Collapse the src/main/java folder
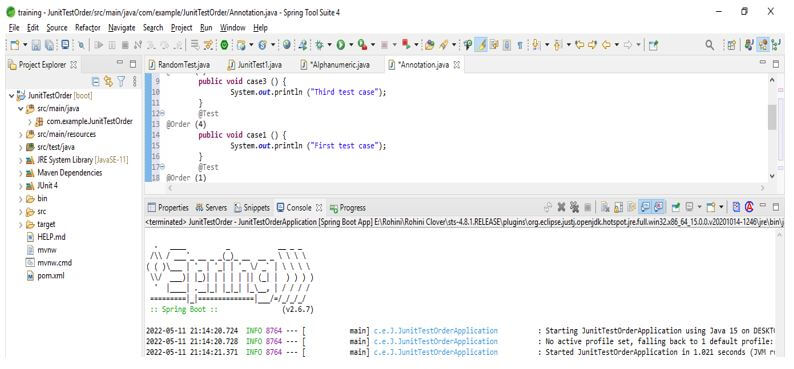 click(x=21, y=108)
